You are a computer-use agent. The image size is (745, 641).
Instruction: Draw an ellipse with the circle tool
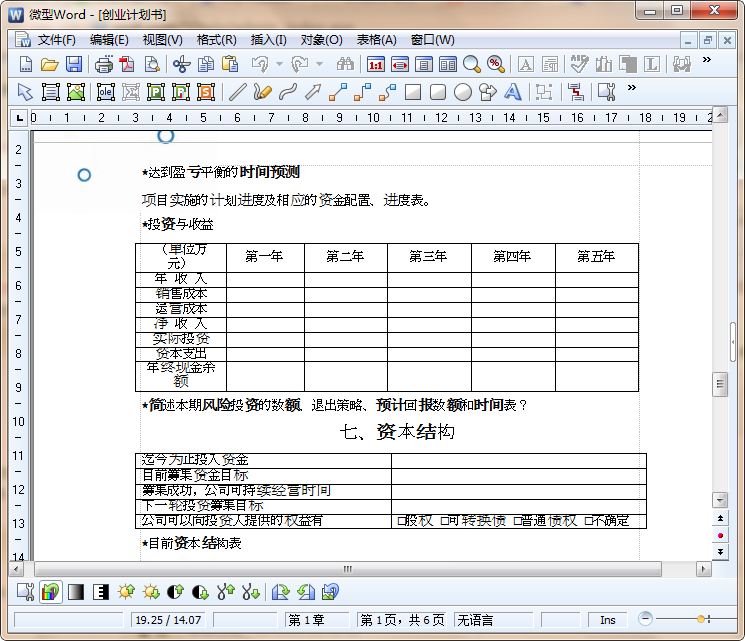463,92
